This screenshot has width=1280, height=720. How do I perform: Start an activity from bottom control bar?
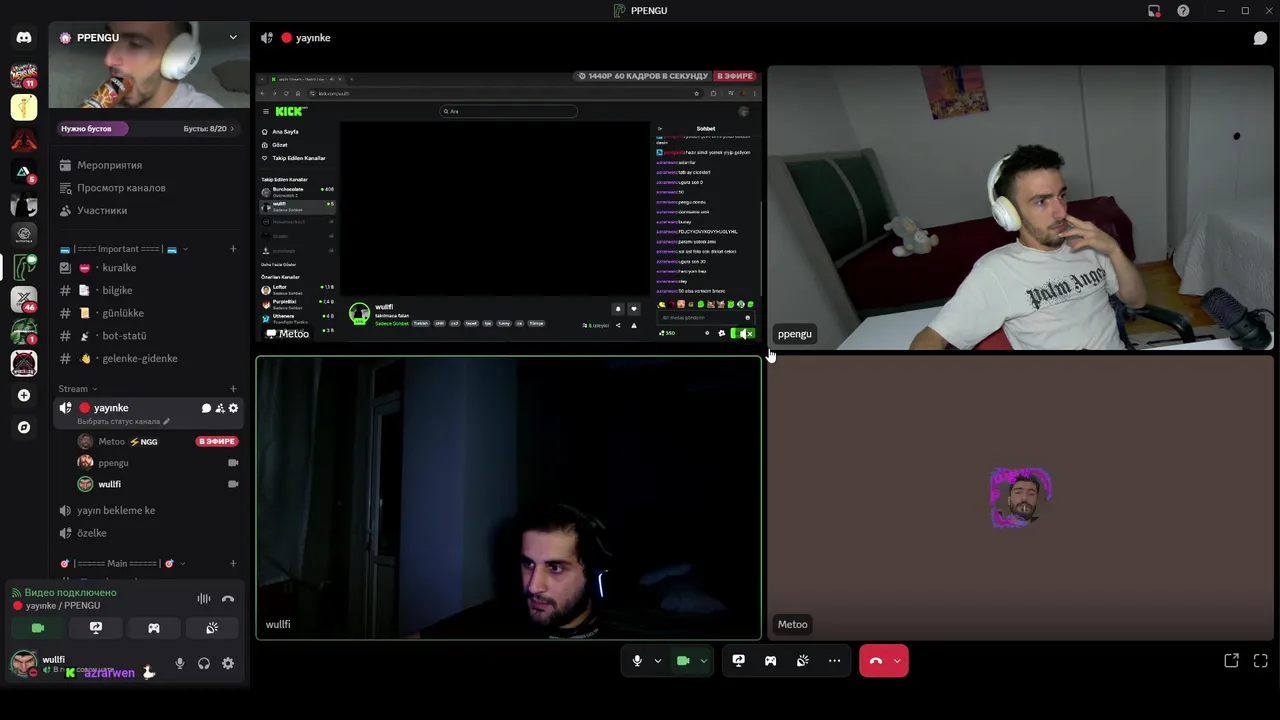(x=770, y=661)
